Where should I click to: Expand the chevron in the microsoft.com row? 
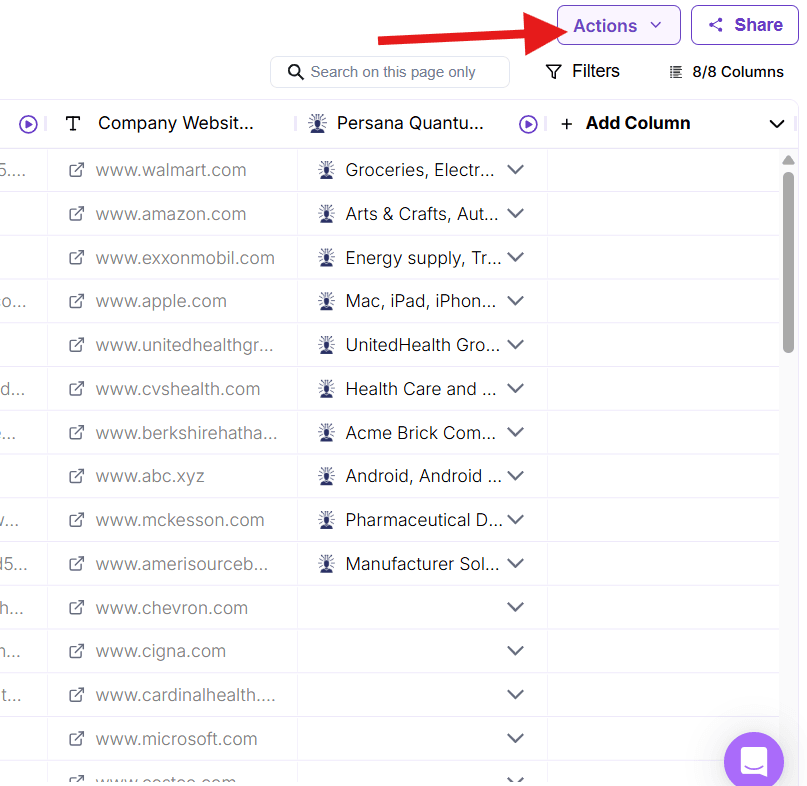[515, 739]
